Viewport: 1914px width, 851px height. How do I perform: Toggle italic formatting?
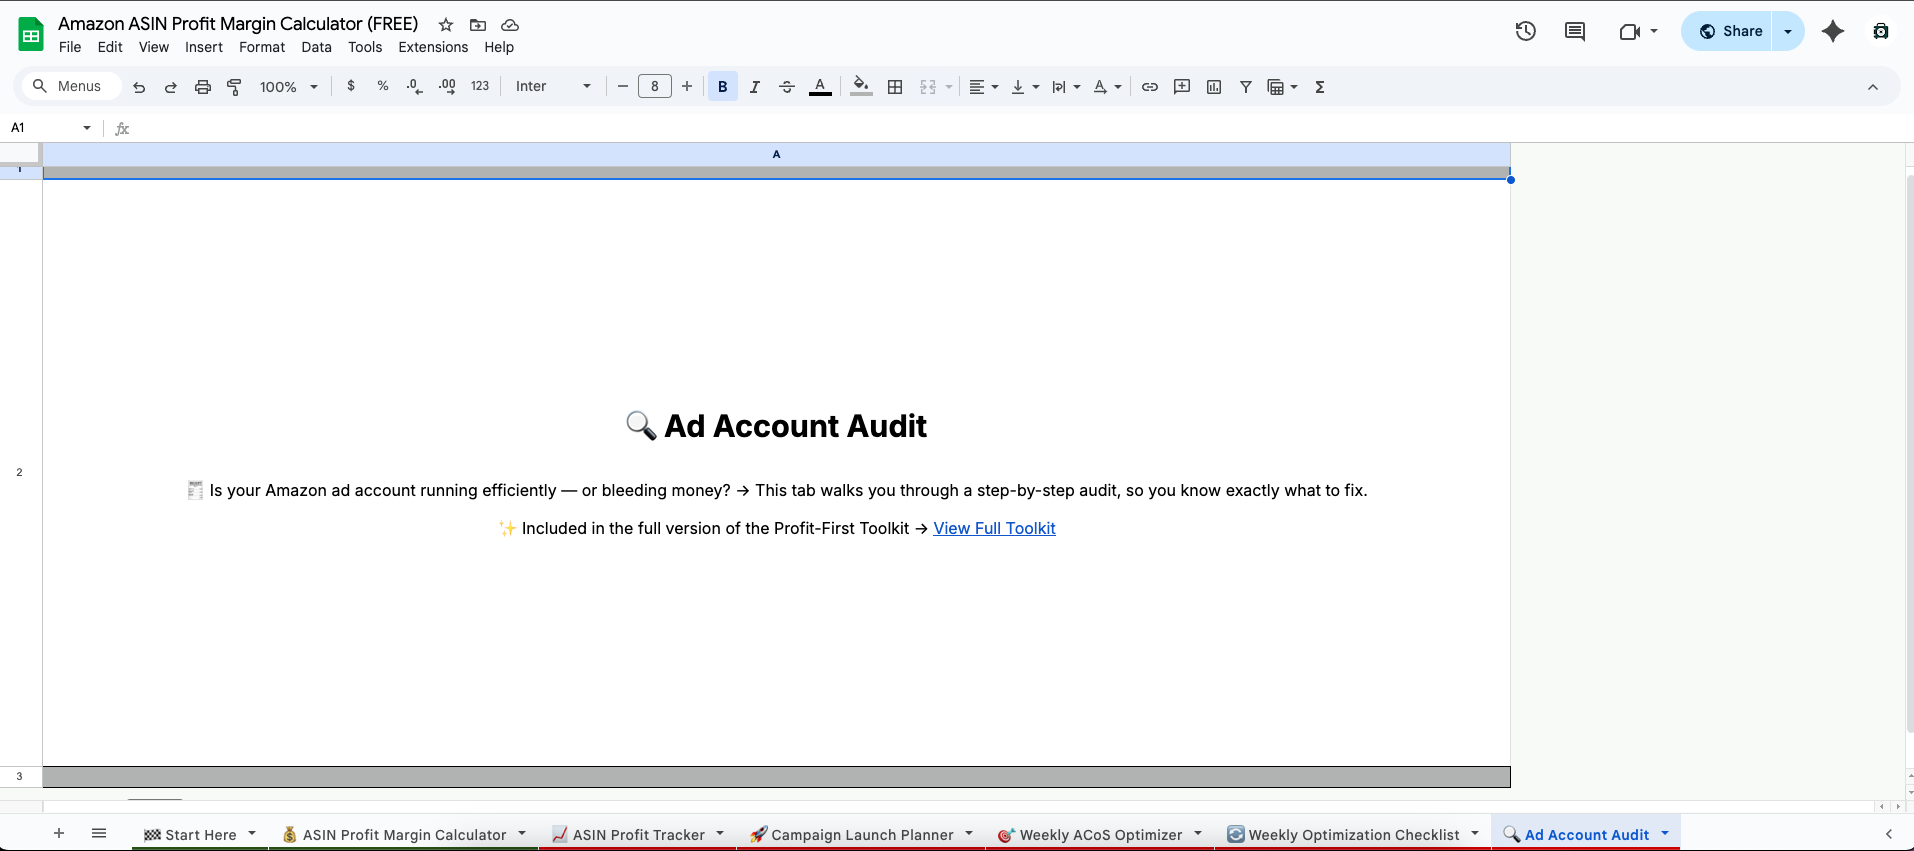click(755, 87)
